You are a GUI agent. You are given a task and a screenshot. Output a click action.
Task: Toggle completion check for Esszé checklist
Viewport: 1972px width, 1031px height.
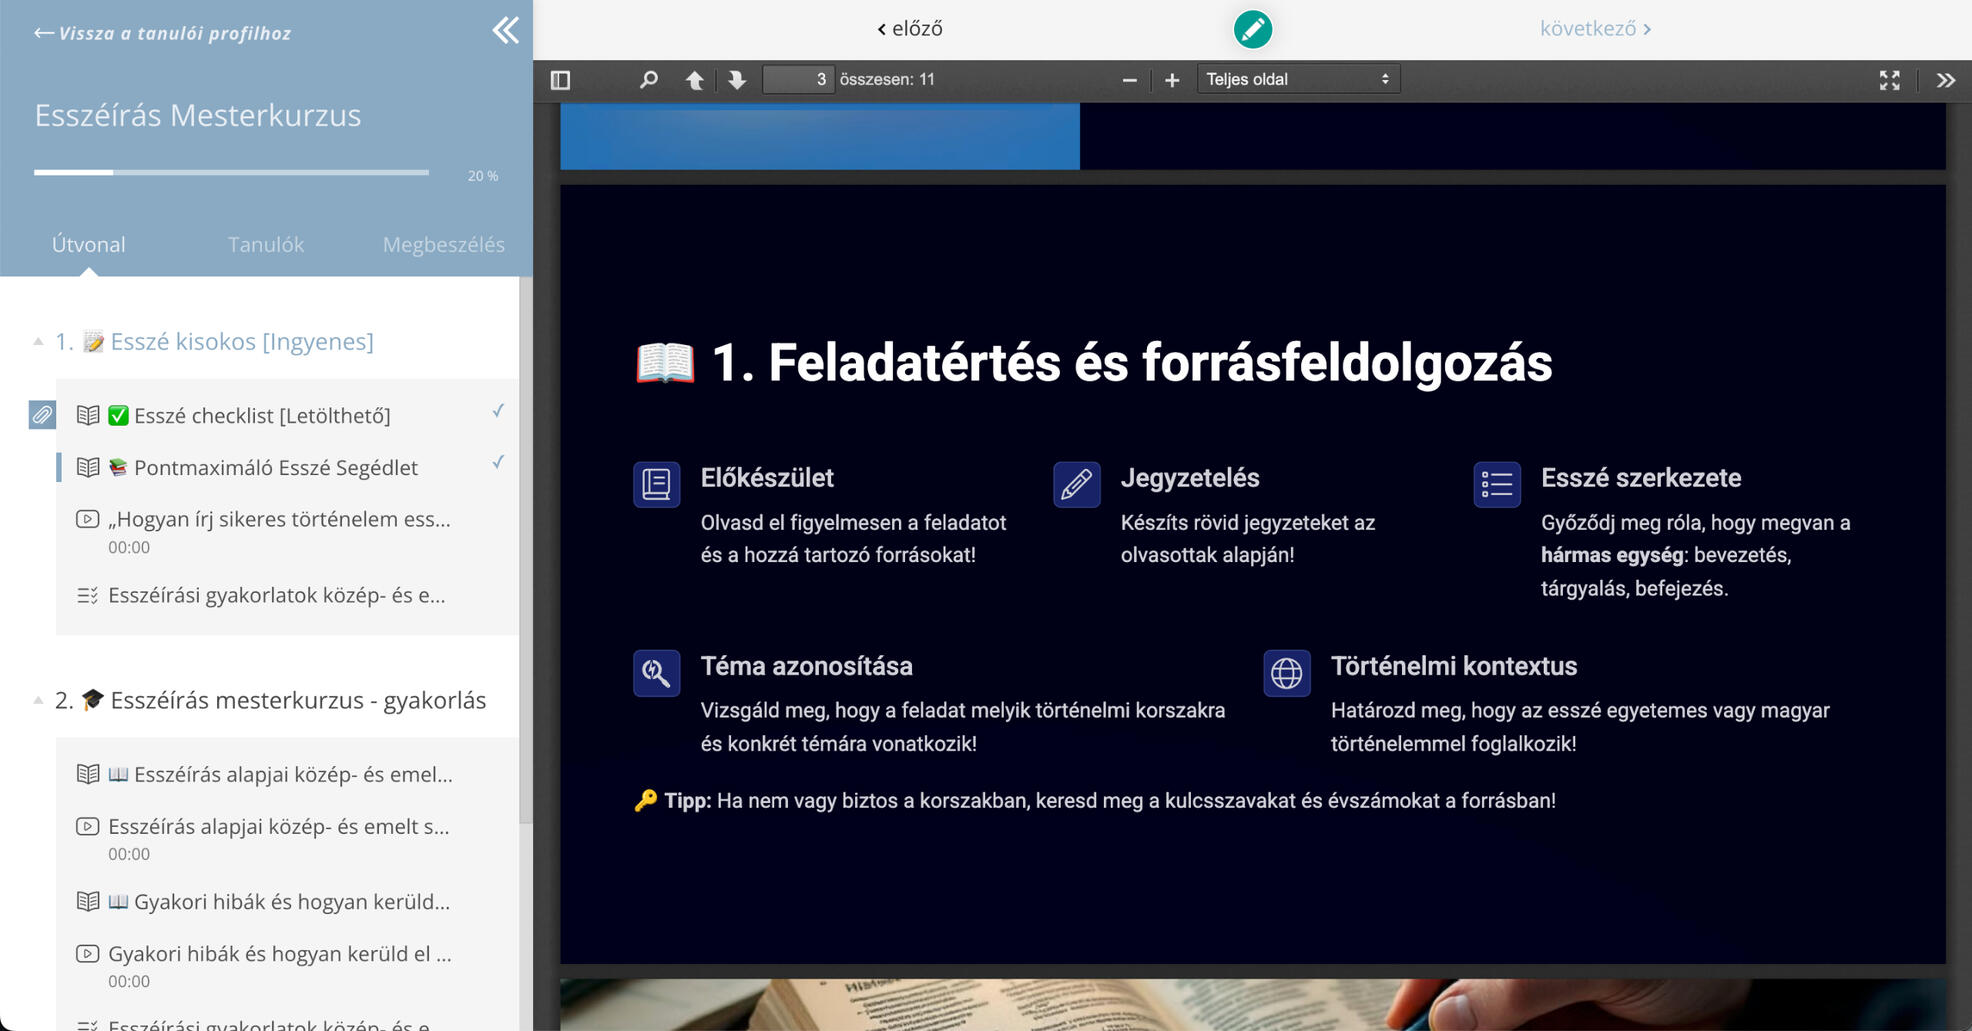click(498, 411)
